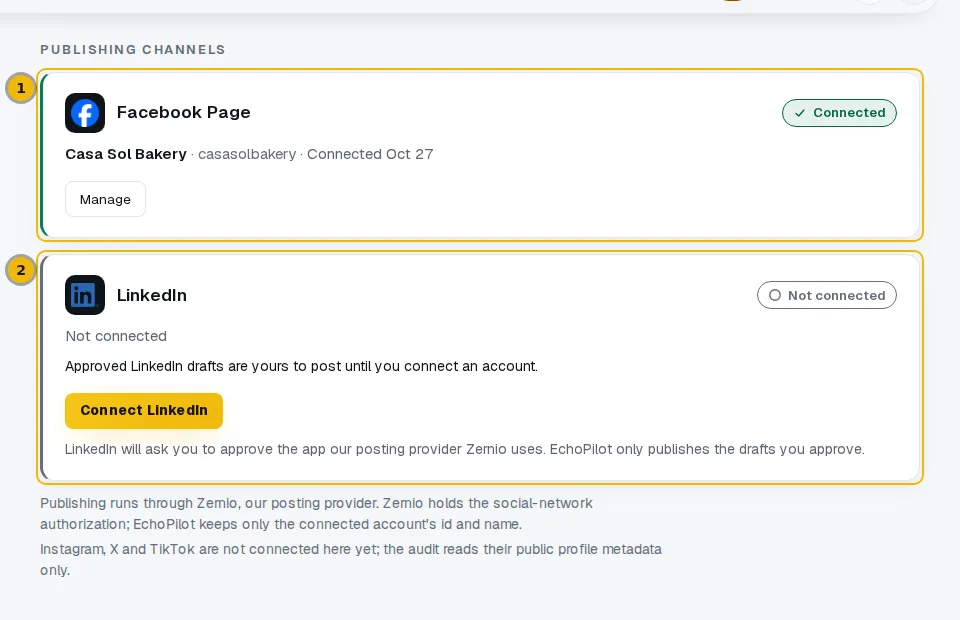This screenshot has height=620, width=960.
Task: Click the casasolbakery handle text
Action: pos(247,154)
